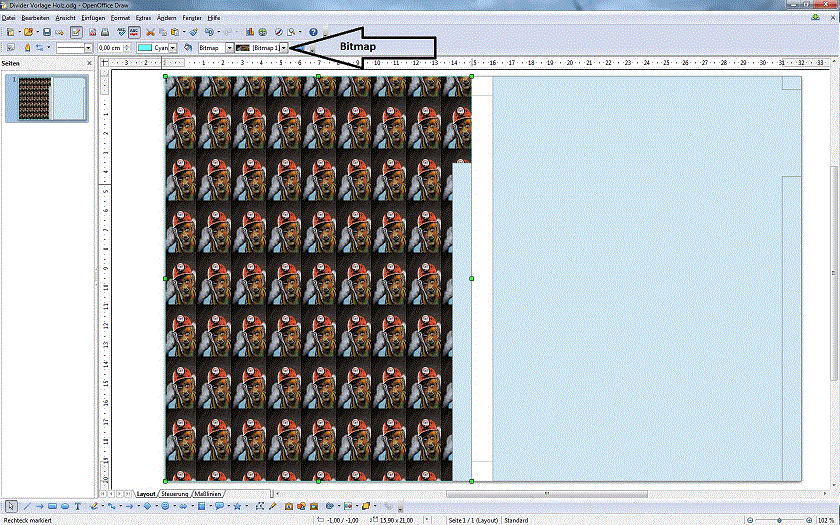
Task: Open the Bitmap fill style dropdown
Action: 230,47
